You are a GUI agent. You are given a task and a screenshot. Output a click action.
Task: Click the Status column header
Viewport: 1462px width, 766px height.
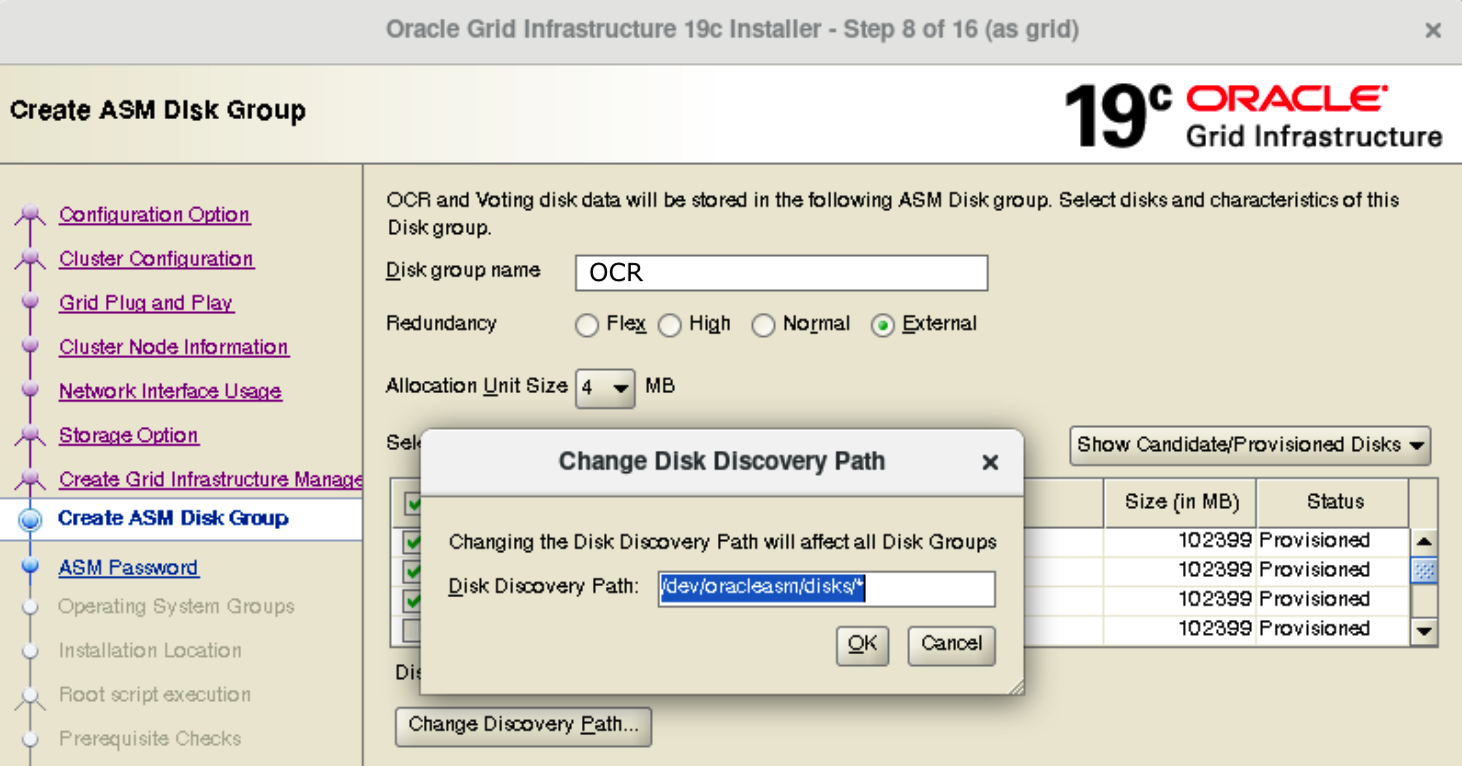point(1334,502)
